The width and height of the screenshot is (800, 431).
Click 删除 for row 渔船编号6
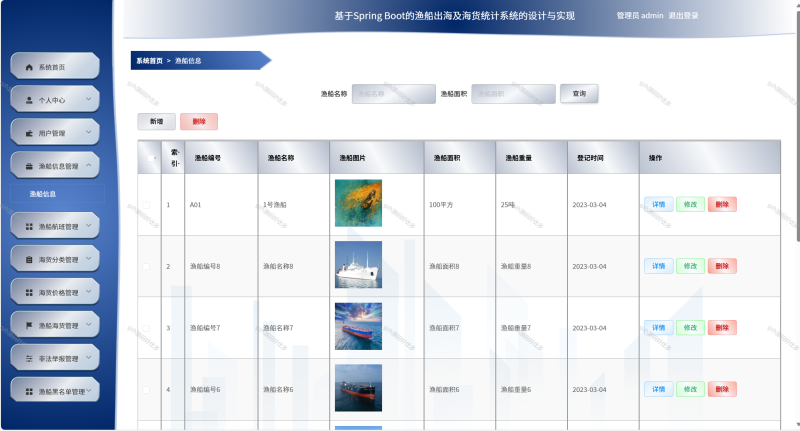722,389
